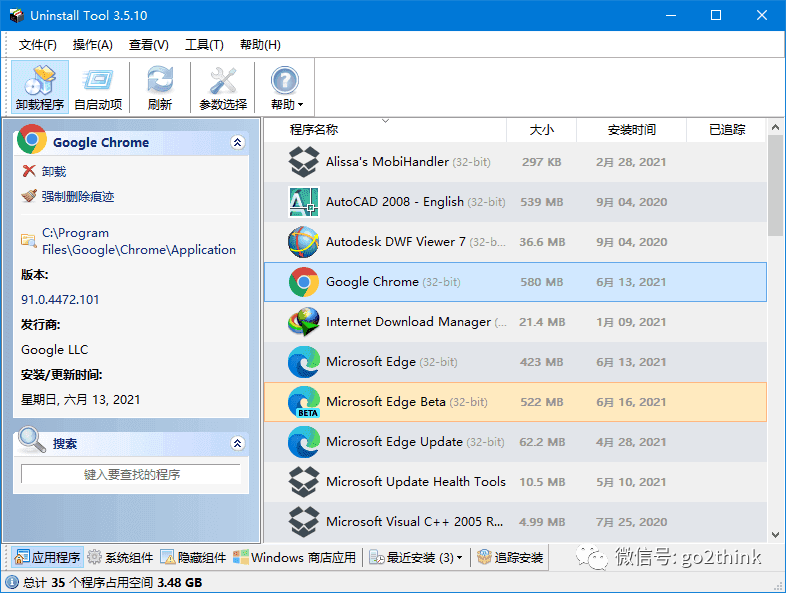This screenshot has width=786, height=593.
Task: Click the info icon in status bar
Action: [x=12, y=582]
